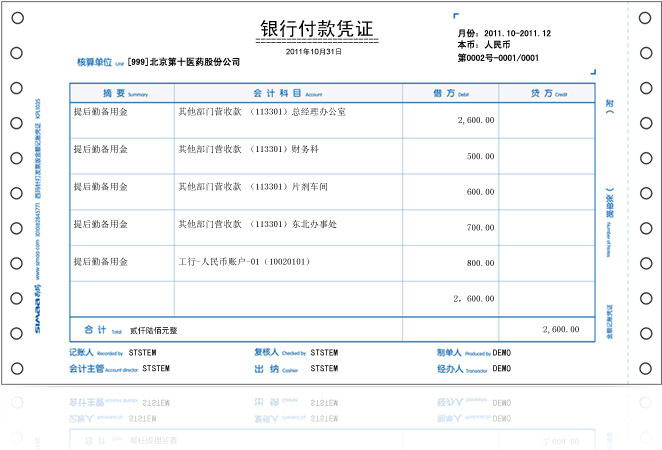The width and height of the screenshot is (662, 450).
Task: Click account 工行-人民币账户-01 (10020101)
Action: [244, 262]
